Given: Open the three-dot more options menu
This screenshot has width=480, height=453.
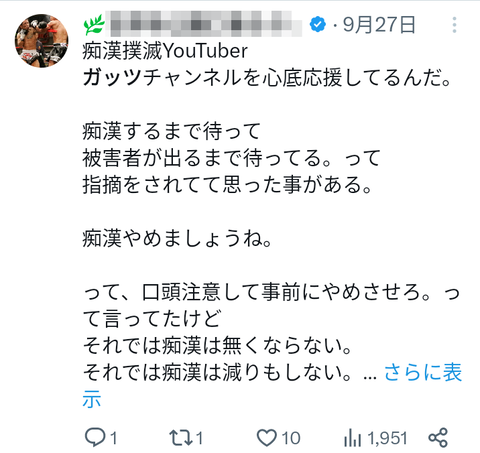Looking at the screenshot, I should click(454, 25).
